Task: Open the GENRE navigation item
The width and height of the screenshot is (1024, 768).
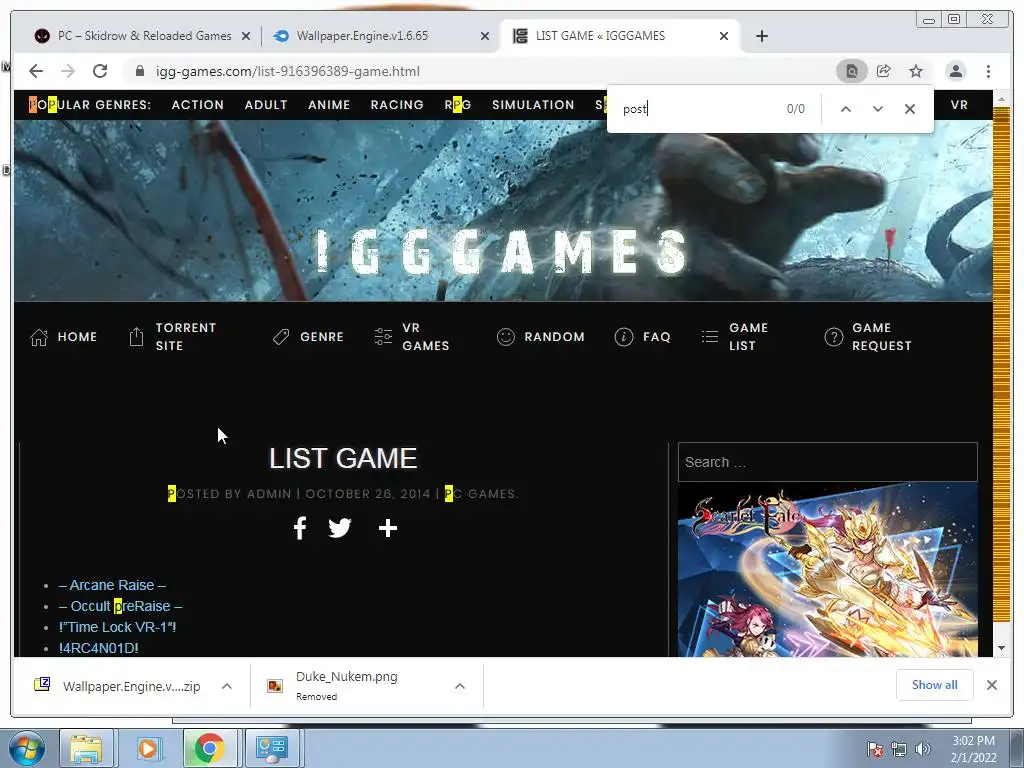Action: pos(322,337)
